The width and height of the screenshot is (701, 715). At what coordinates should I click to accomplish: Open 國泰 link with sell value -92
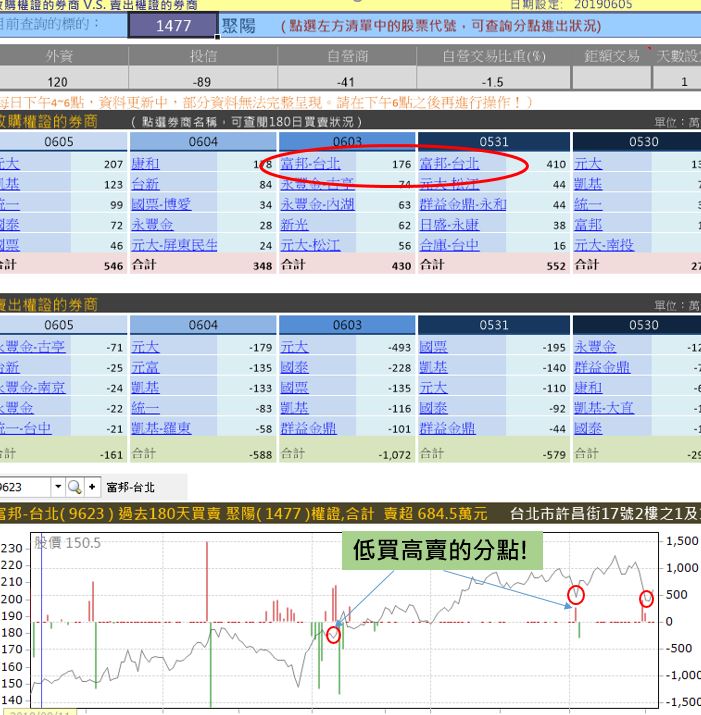pyautogui.click(x=434, y=408)
